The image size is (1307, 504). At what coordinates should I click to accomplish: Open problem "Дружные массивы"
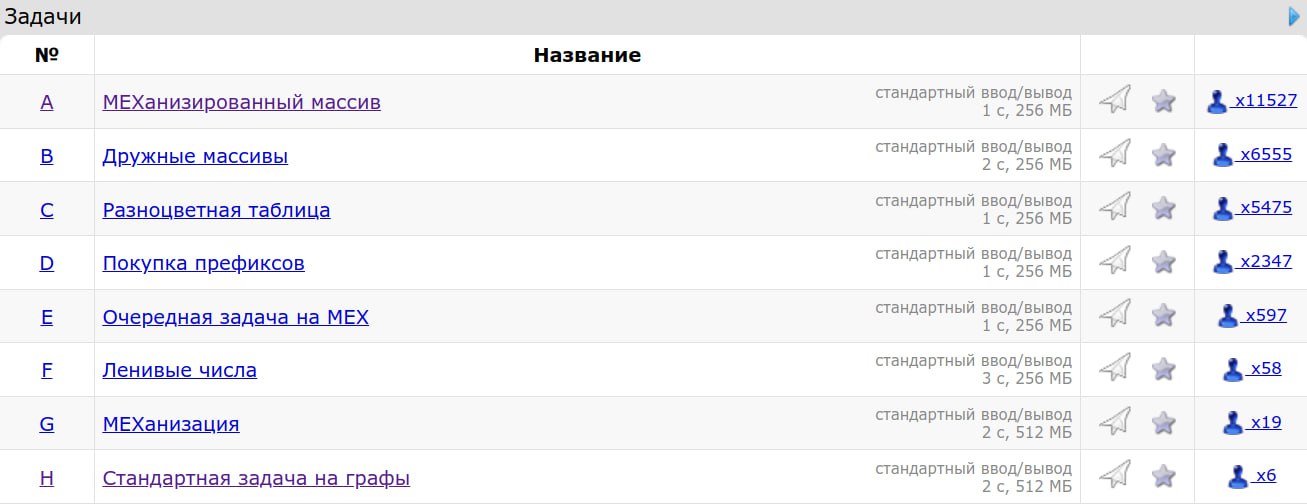click(x=195, y=156)
